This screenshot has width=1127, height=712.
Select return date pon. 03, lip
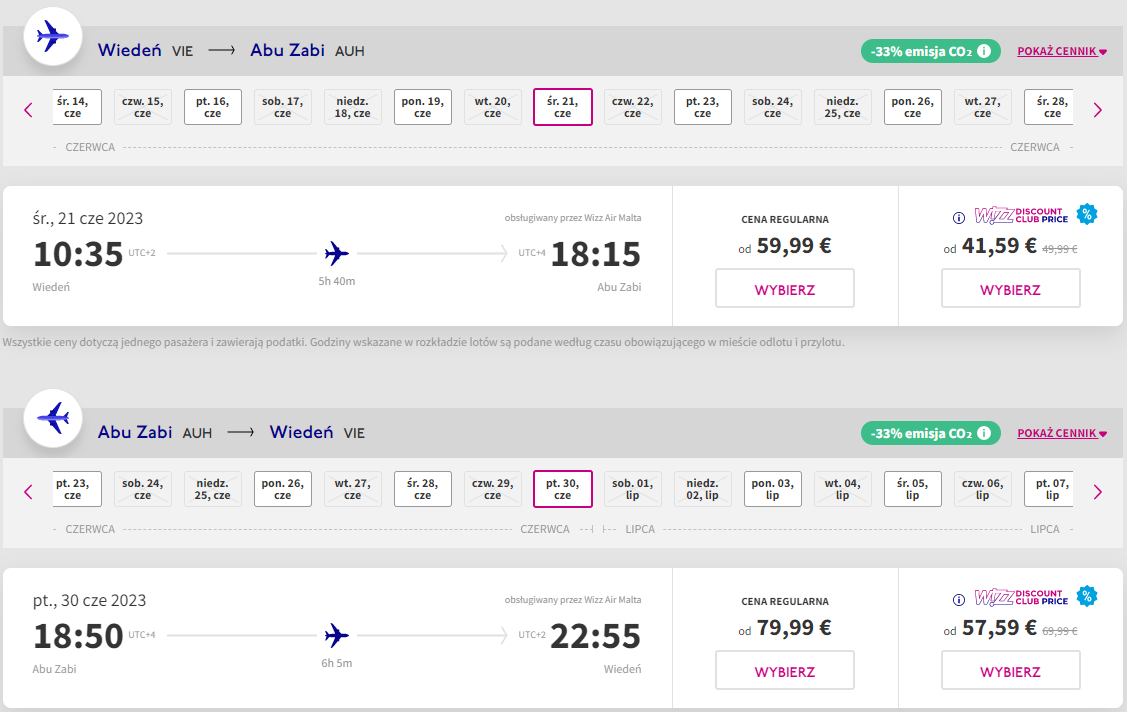click(773, 489)
